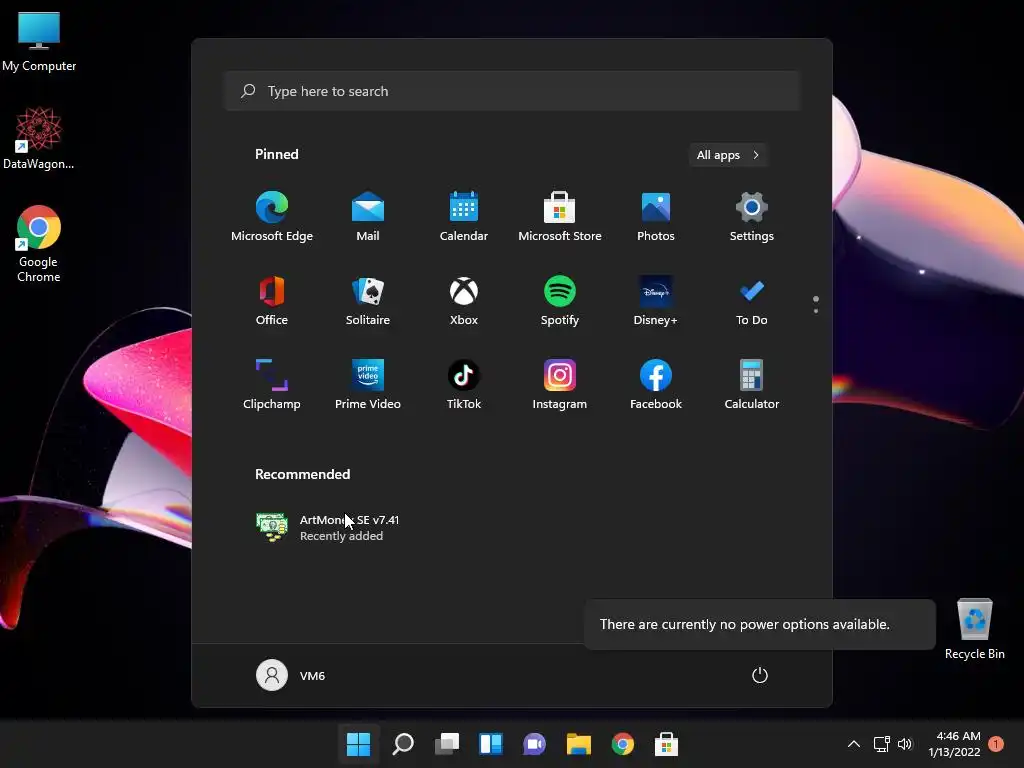
Task: Open the notification badge in tray
Action: (996, 744)
